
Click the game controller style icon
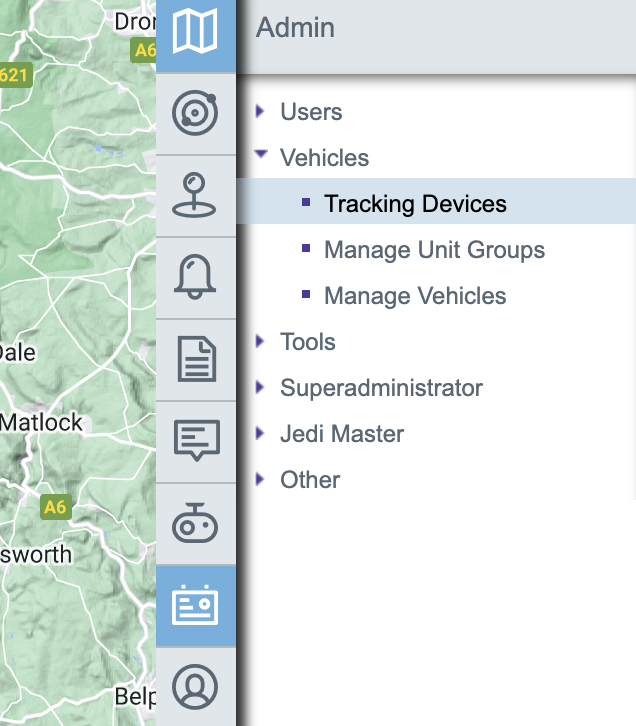(195, 523)
